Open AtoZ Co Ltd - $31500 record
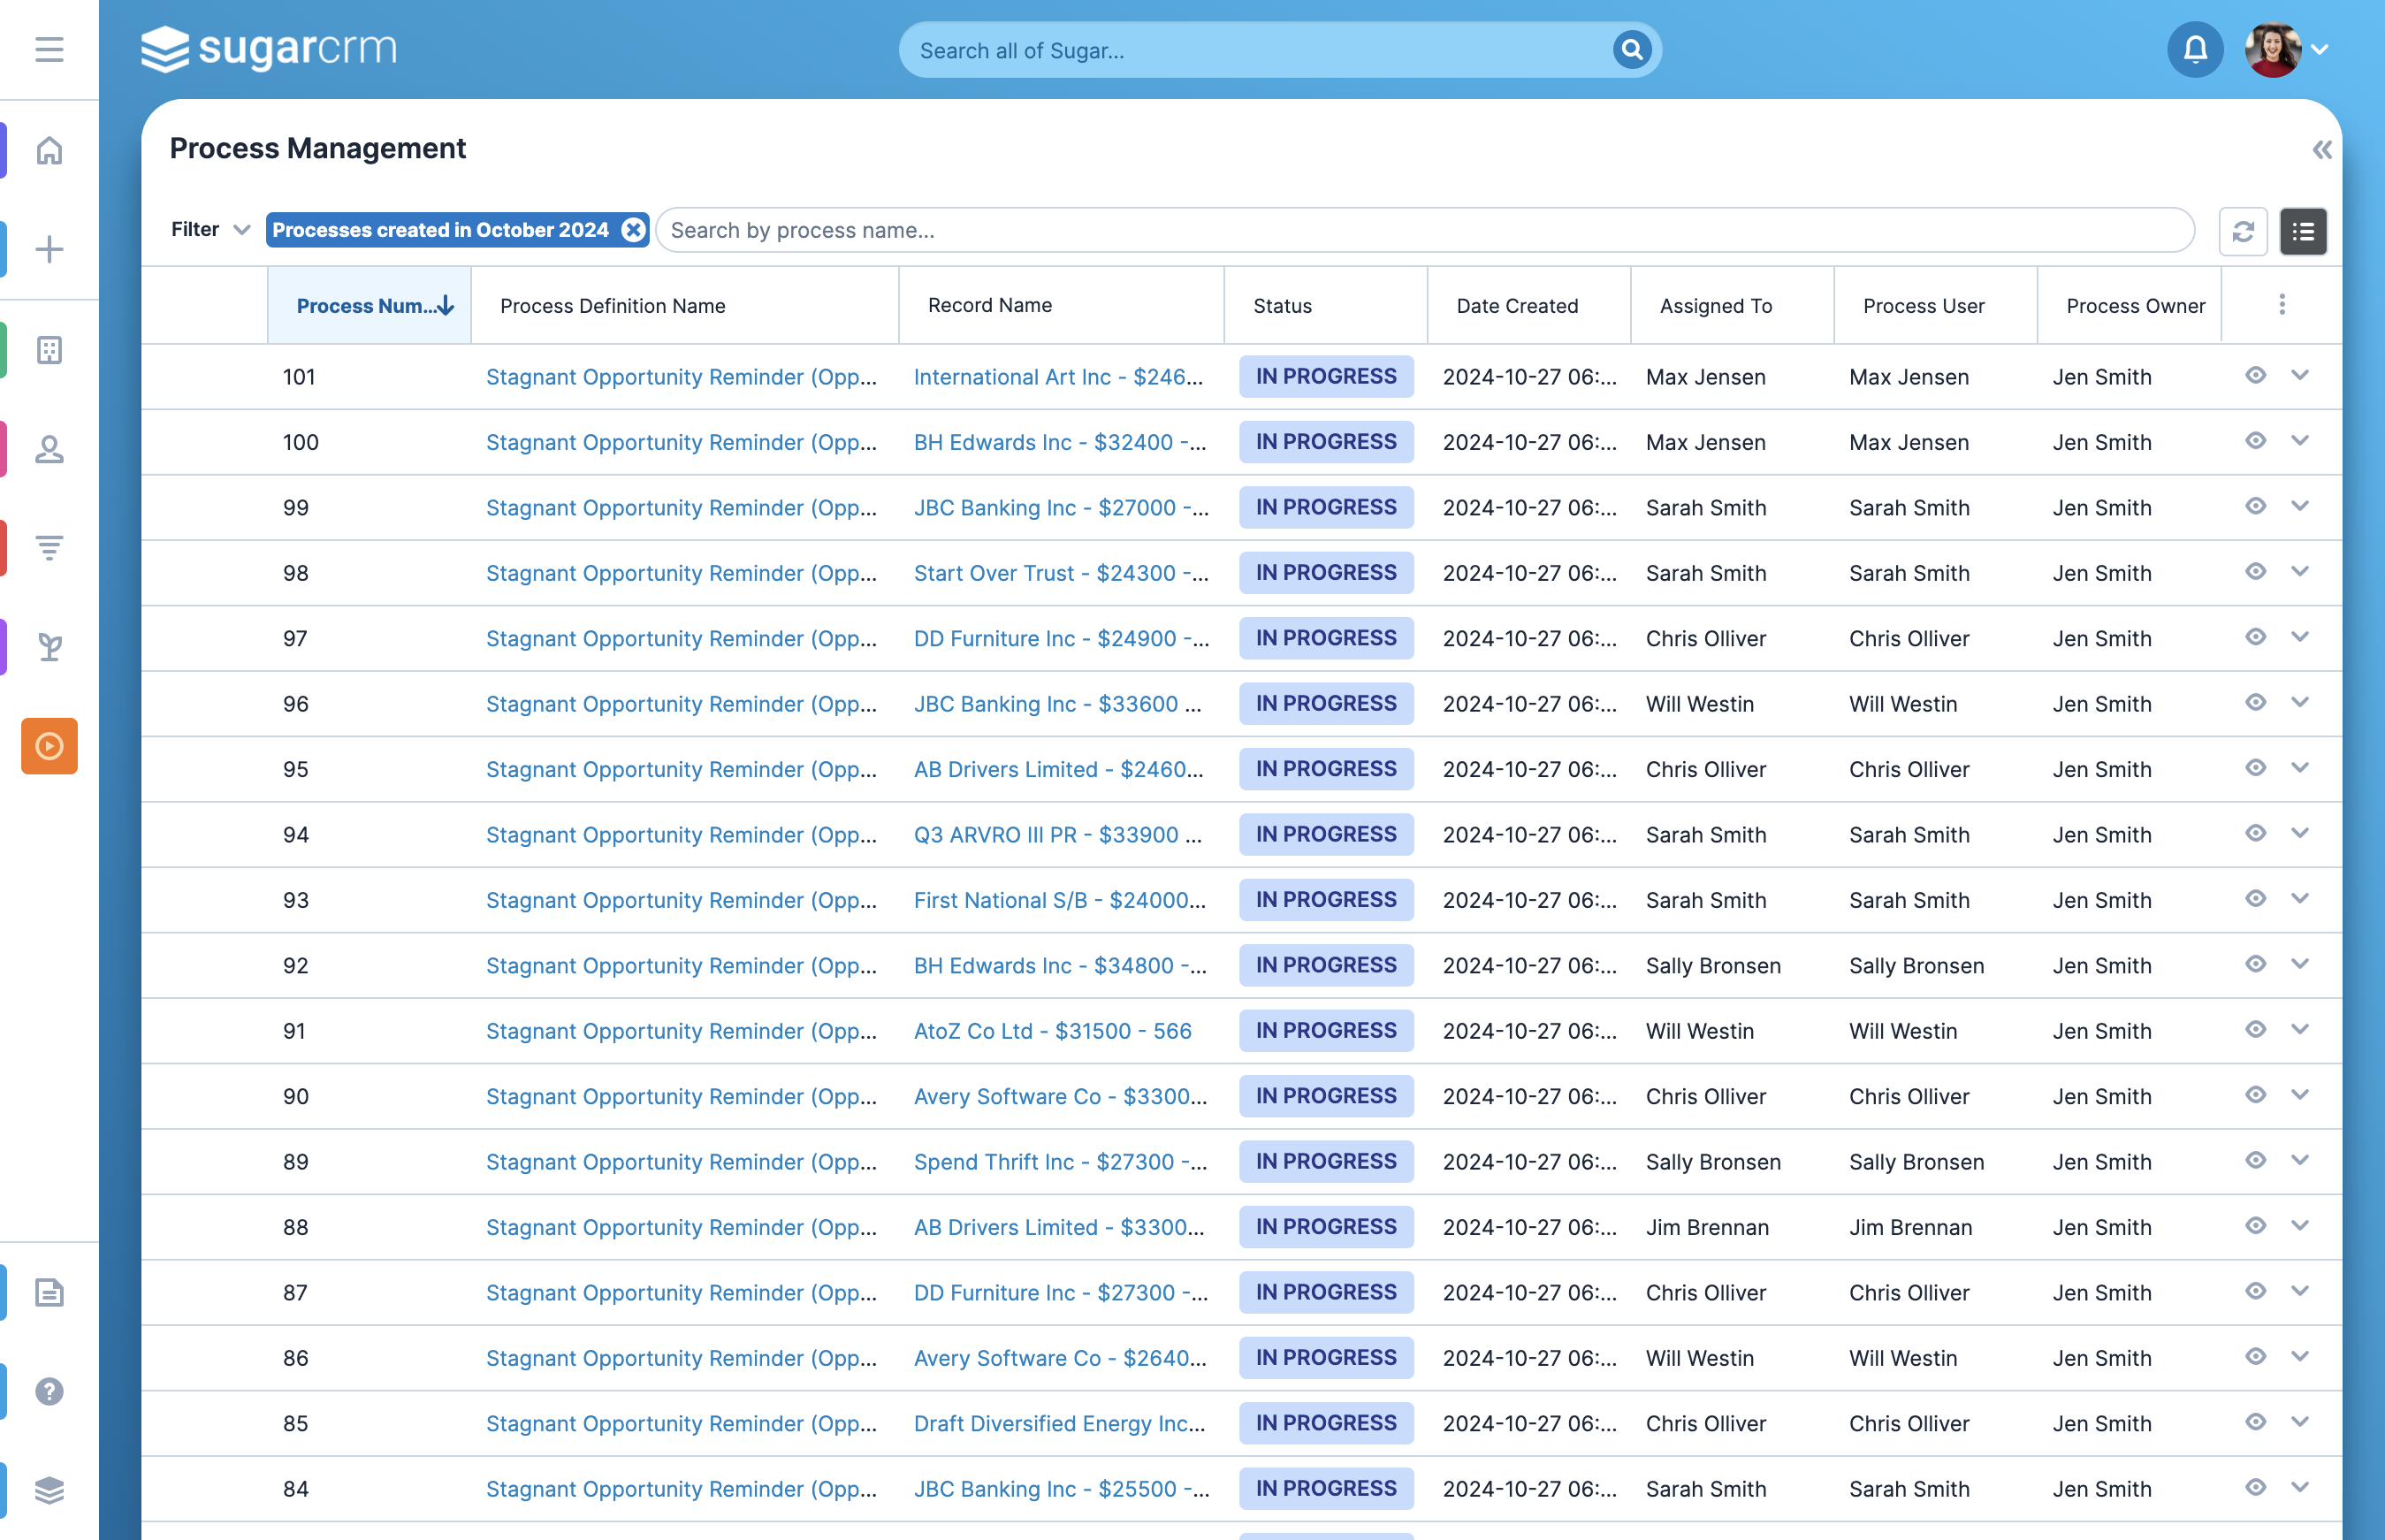Screen dimensions: 2385x1540 click(1053, 1031)
